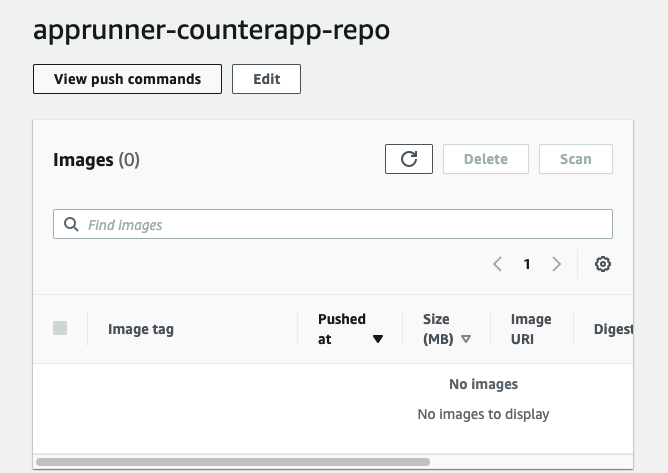Click the Pushed at column label

[x=342, y=329]
